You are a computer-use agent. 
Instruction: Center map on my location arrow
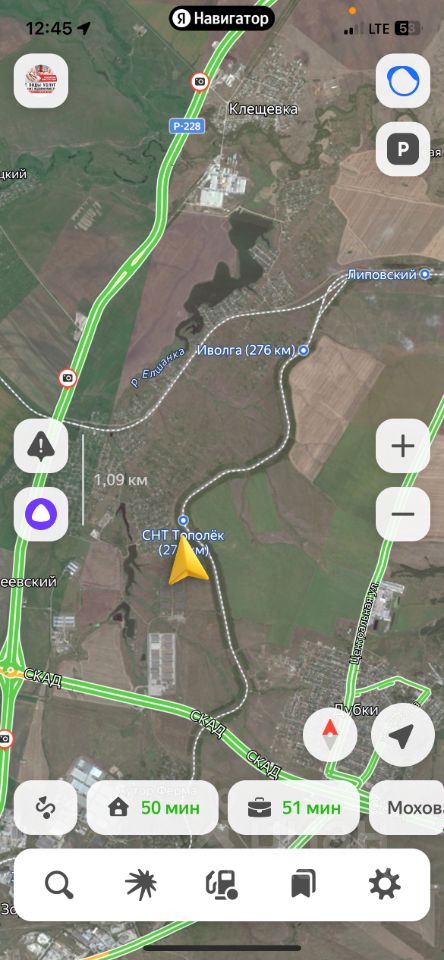click(x=402, y=735)
